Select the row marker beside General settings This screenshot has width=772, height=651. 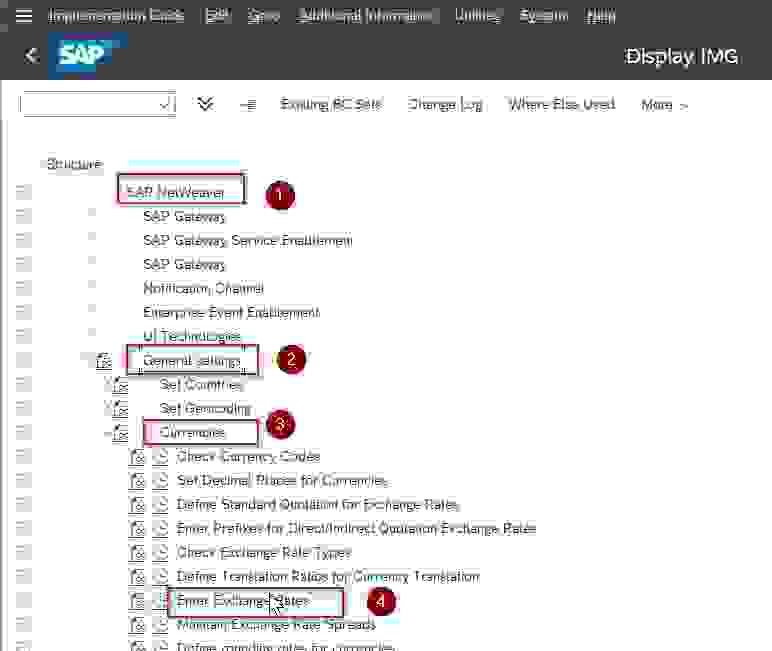tap(23, 361)
